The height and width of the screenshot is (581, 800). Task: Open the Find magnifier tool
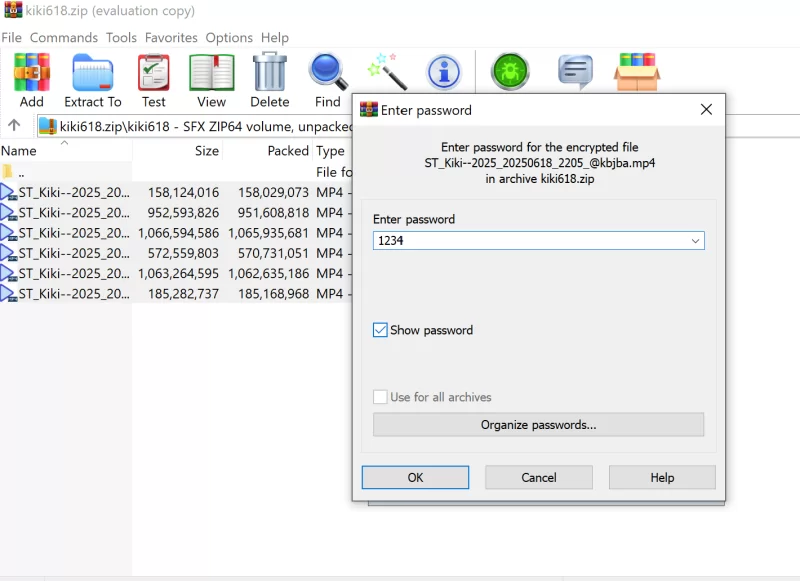[x=328, y=71]
